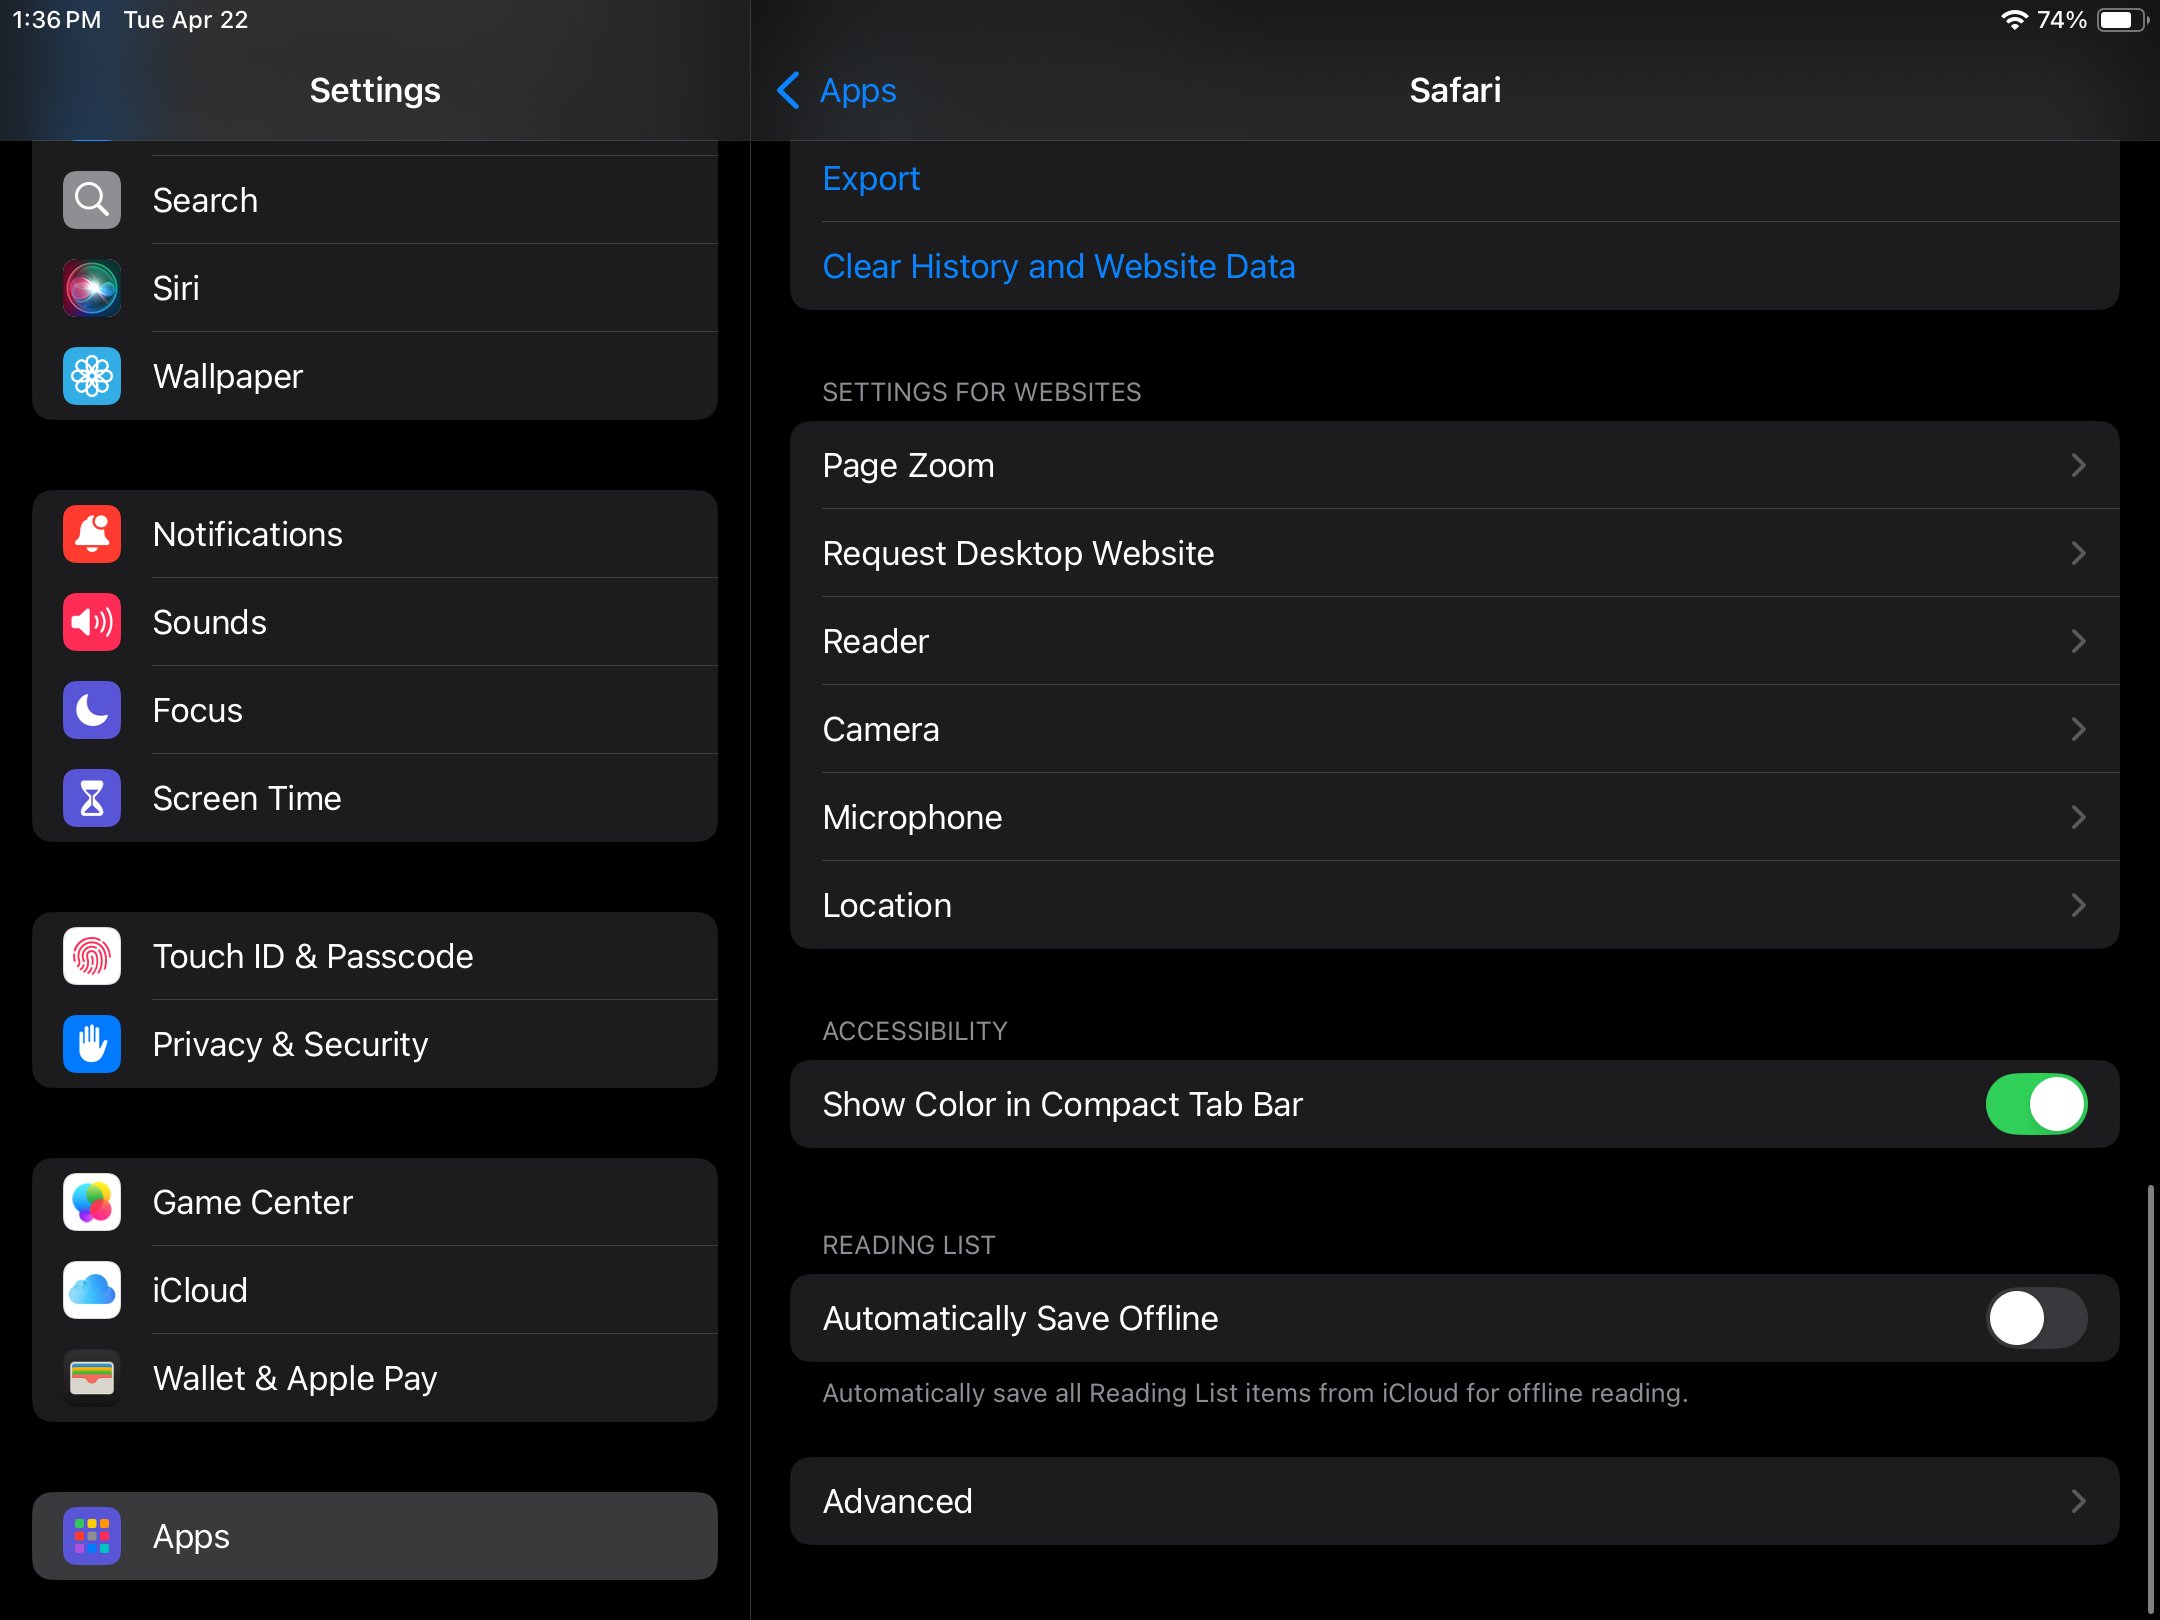Tap the 74% battery percentage

click(2062, 20)
